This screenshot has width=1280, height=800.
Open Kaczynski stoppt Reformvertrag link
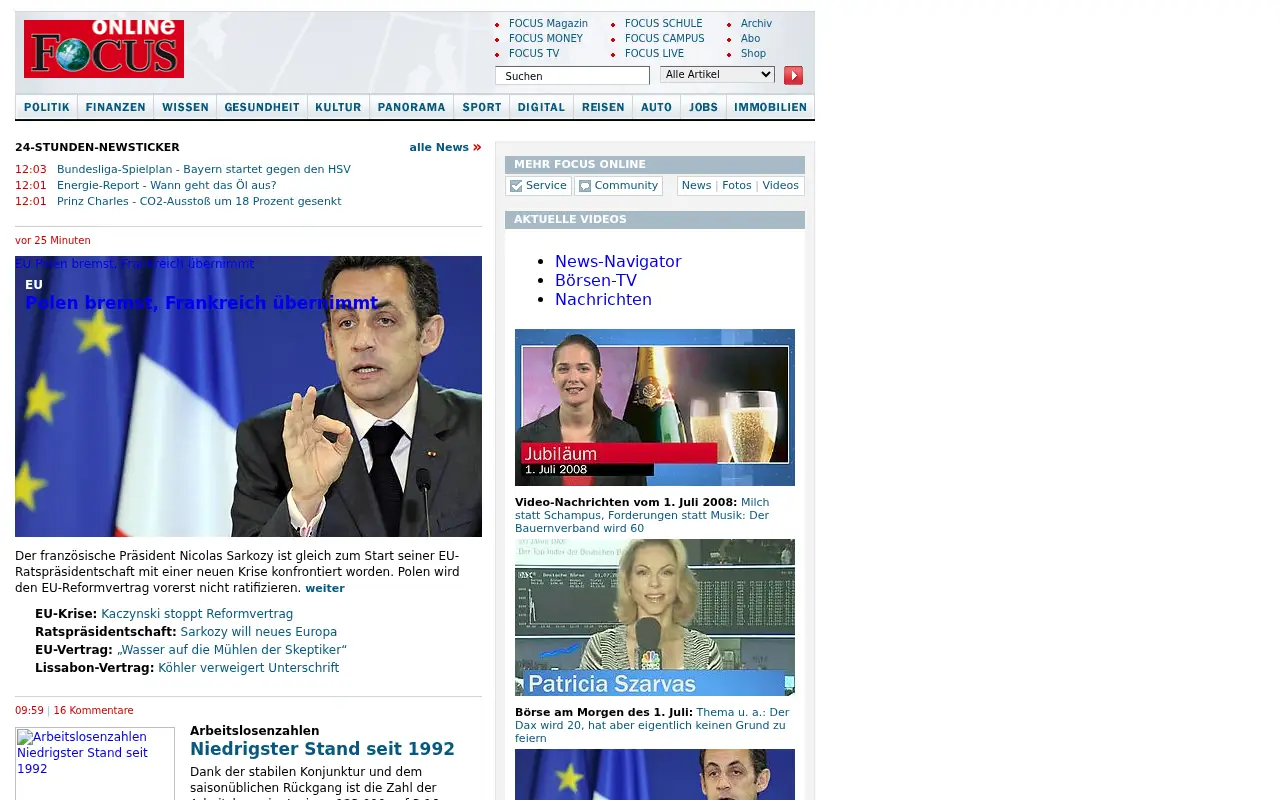point(197,614)
